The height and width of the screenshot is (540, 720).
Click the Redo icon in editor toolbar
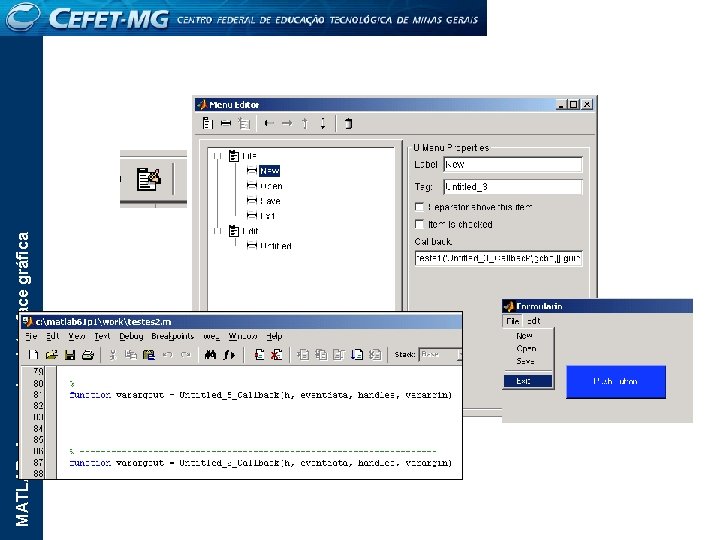click(186, 354)
